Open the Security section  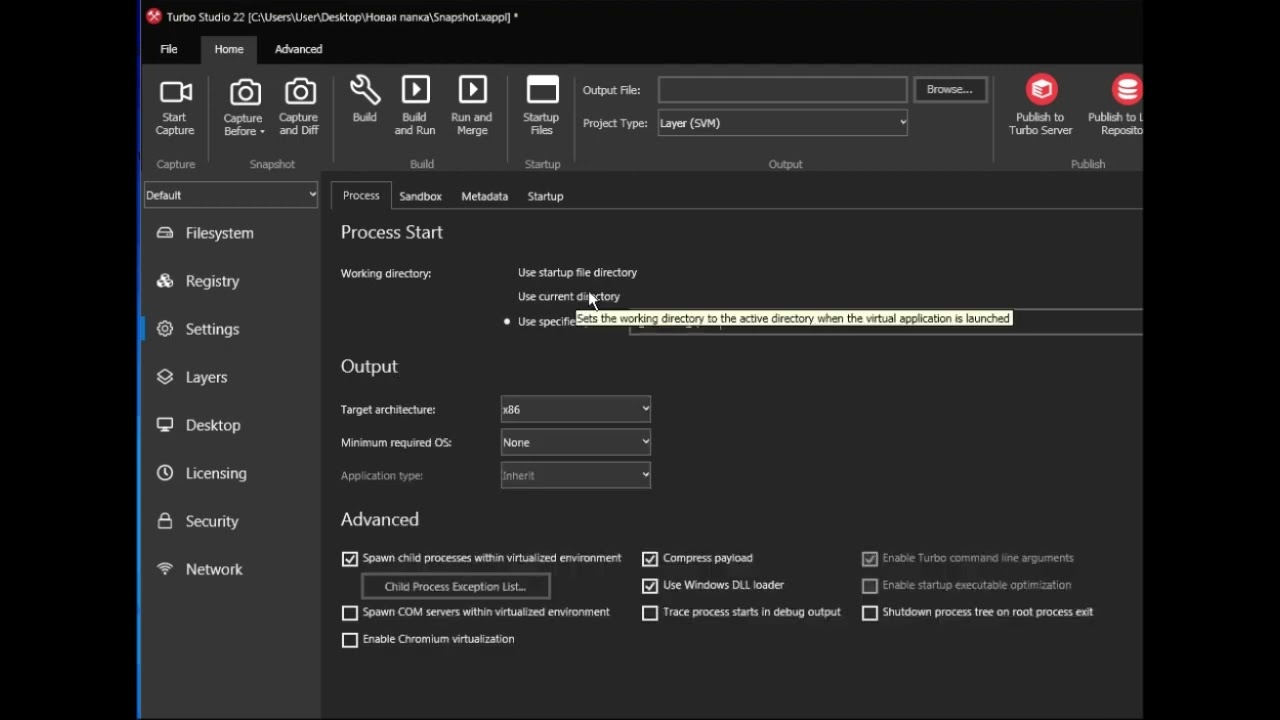212,521
